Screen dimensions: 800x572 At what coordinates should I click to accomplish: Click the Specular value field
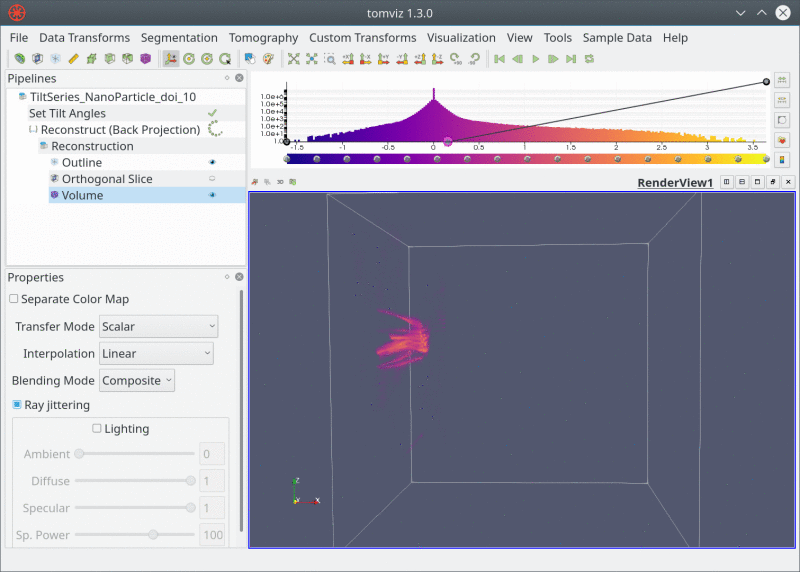pos(211,508)
